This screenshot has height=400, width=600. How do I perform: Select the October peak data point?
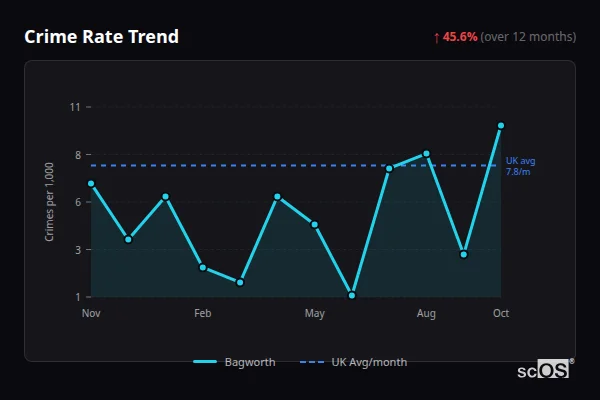coord(501,126)
